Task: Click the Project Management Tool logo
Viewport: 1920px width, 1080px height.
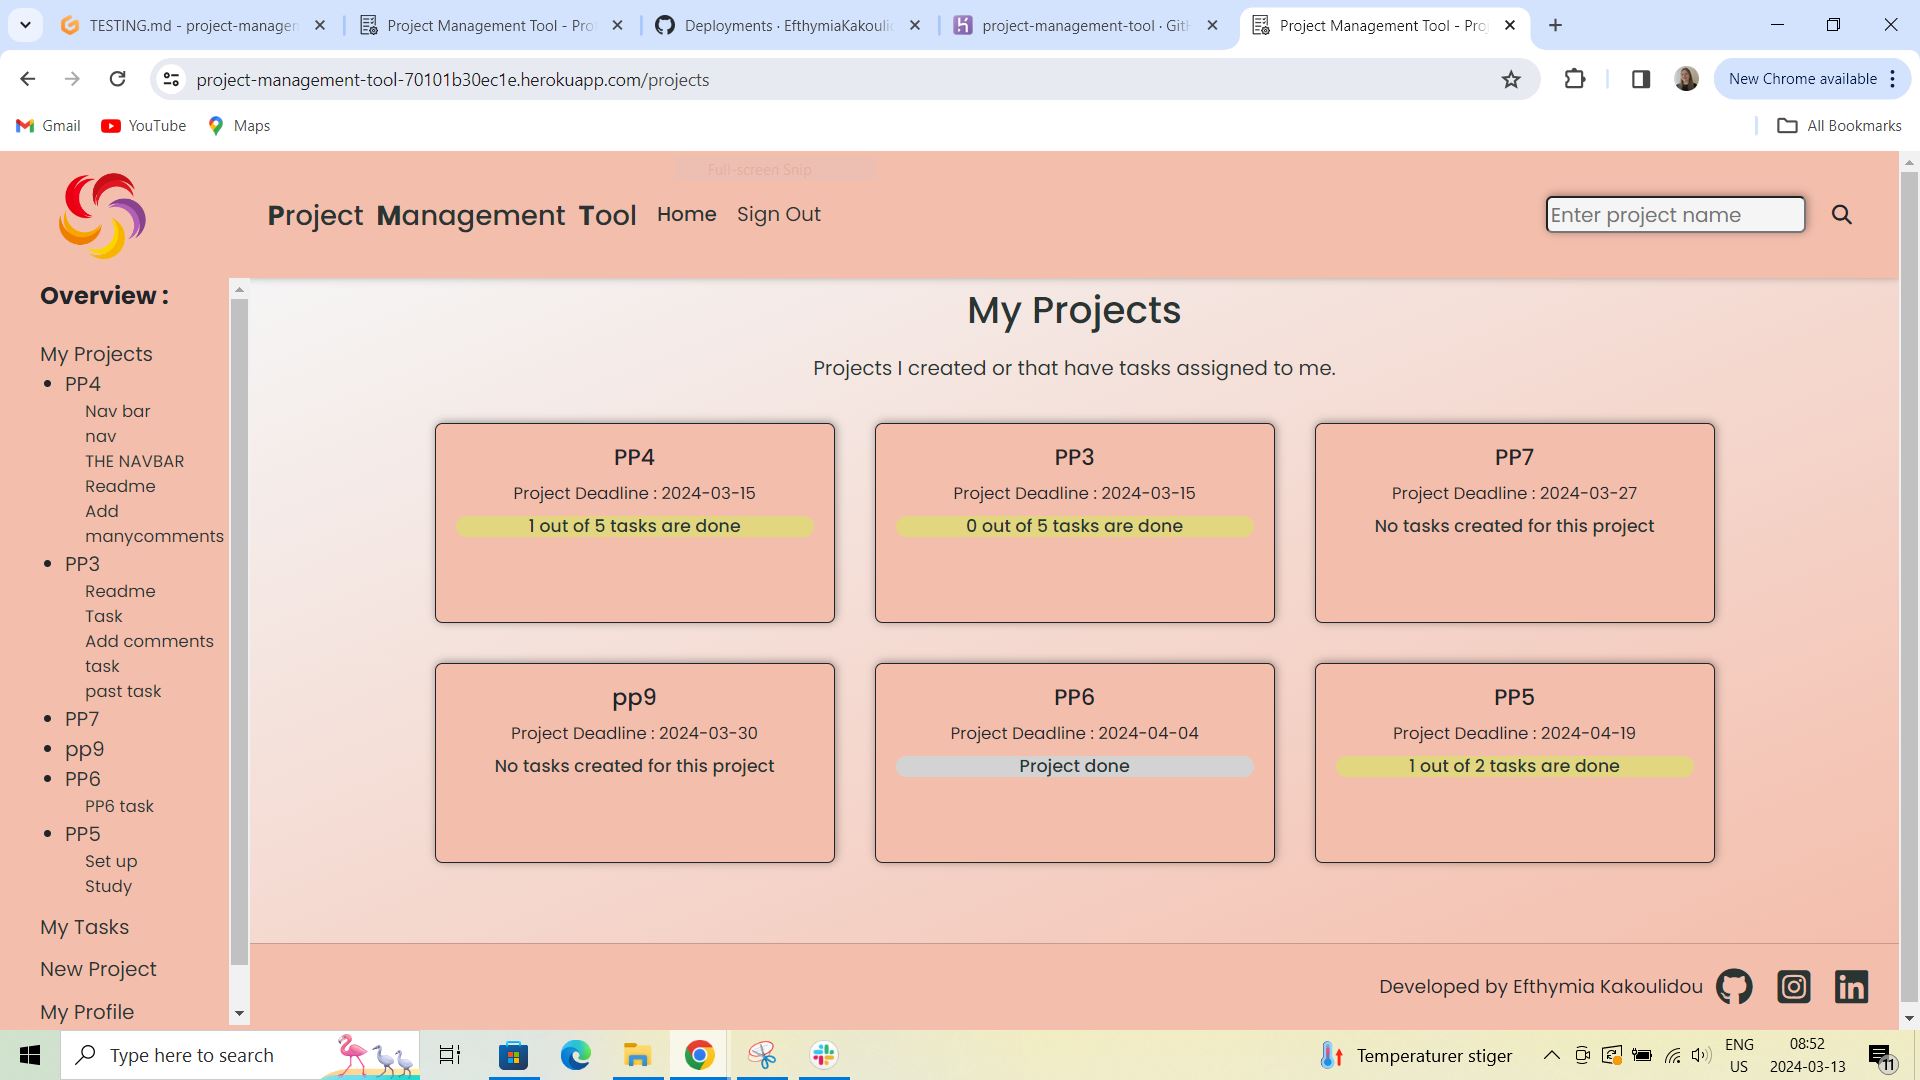Action: pyautogui.click(x=101, y=214)
